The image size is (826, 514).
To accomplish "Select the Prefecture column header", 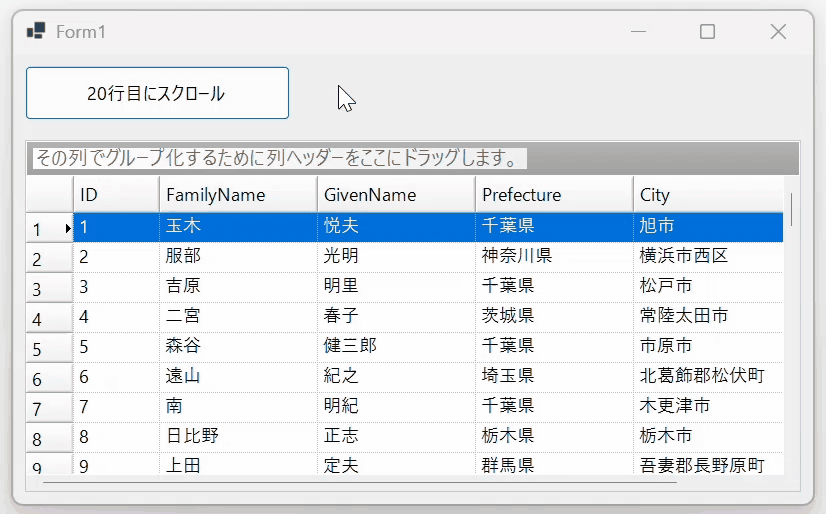I will click(x=554, y=195).
